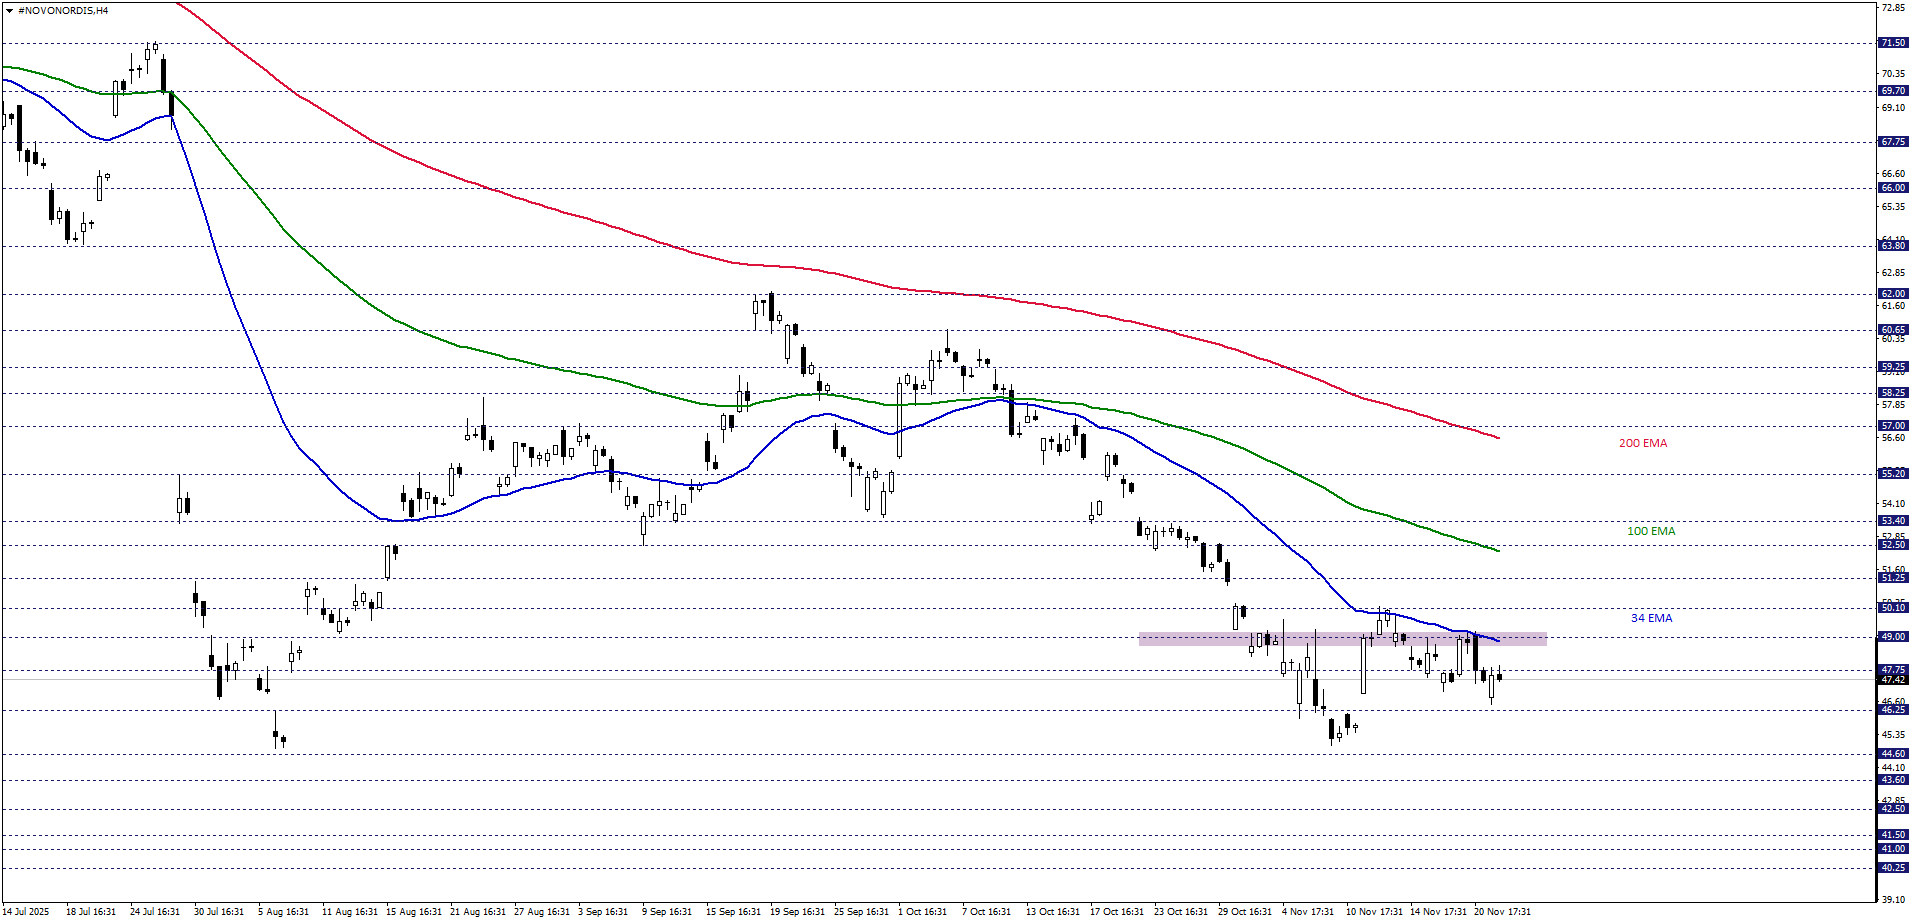Click the current price 47.42 marker

click(x=1892, y=680)
